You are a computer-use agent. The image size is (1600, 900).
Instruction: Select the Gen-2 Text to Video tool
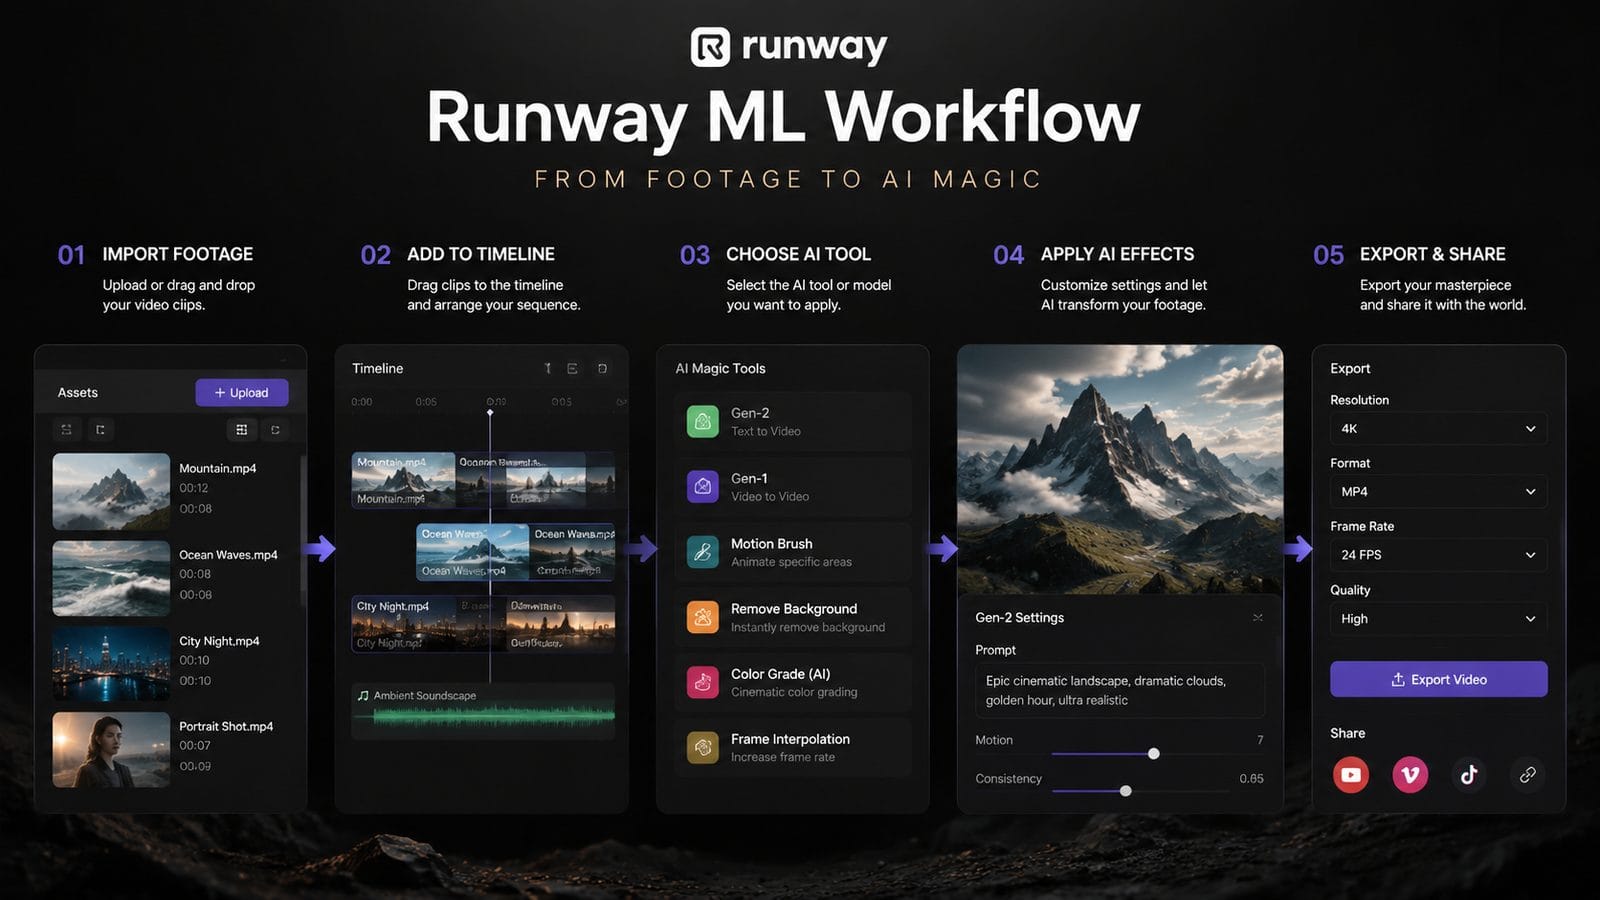(793, 421)
